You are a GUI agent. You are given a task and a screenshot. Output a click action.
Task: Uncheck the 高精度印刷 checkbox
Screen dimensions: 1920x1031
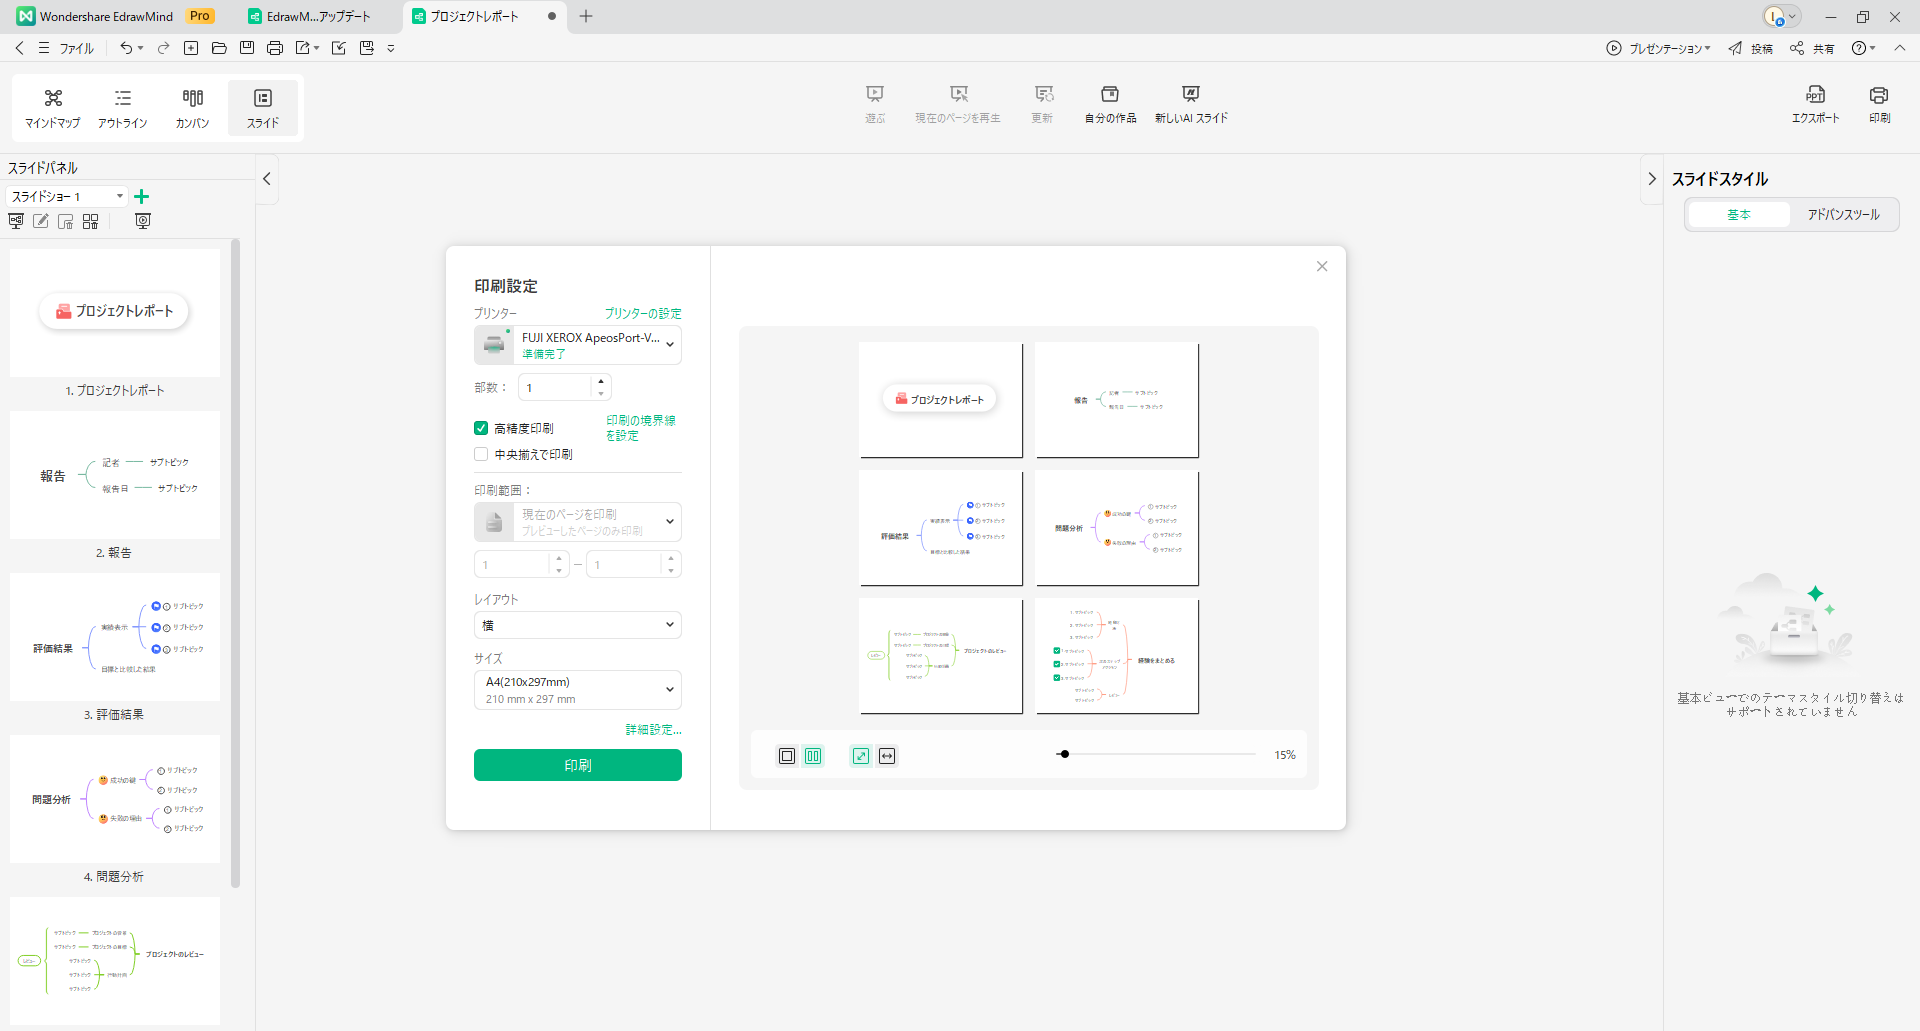(x=481, y=428)
